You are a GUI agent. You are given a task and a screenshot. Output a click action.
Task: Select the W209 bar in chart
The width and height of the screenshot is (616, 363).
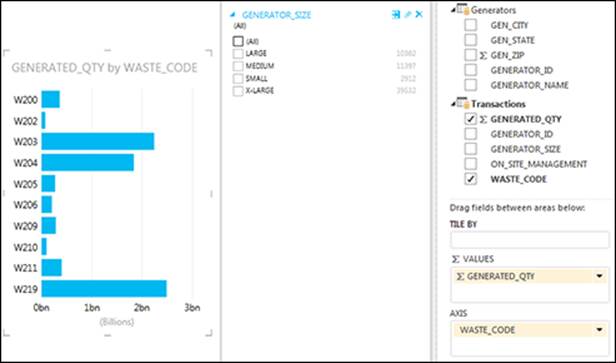(49, 226)
